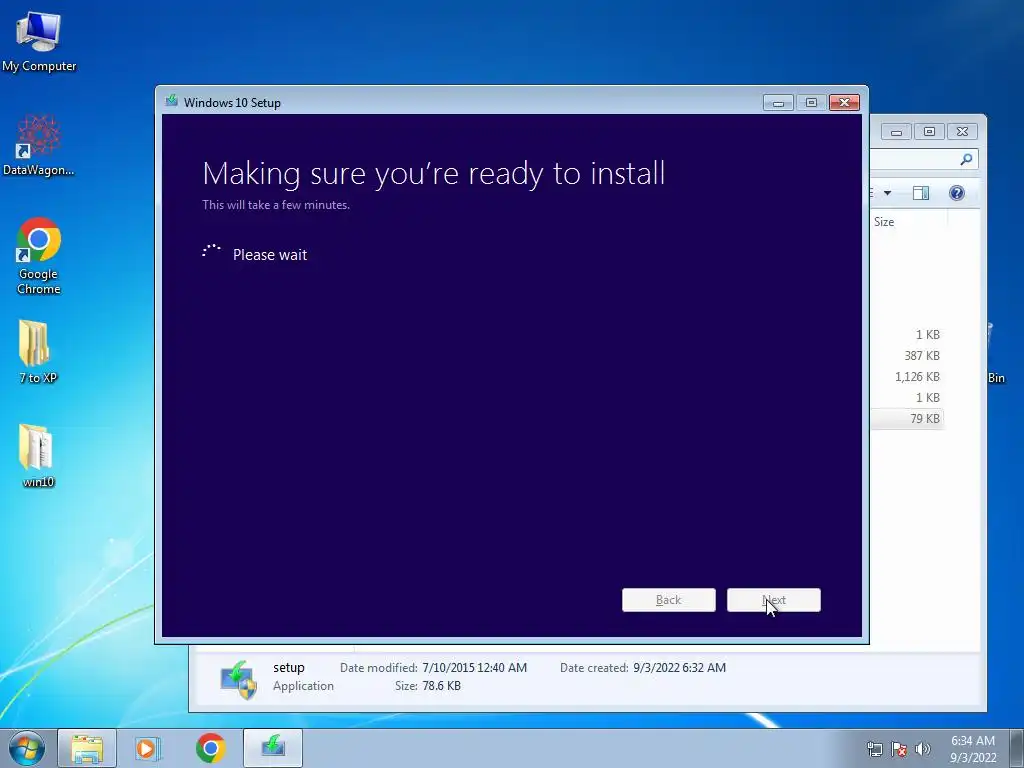Open the Action Center flag icon in the tray

[899, 749]
